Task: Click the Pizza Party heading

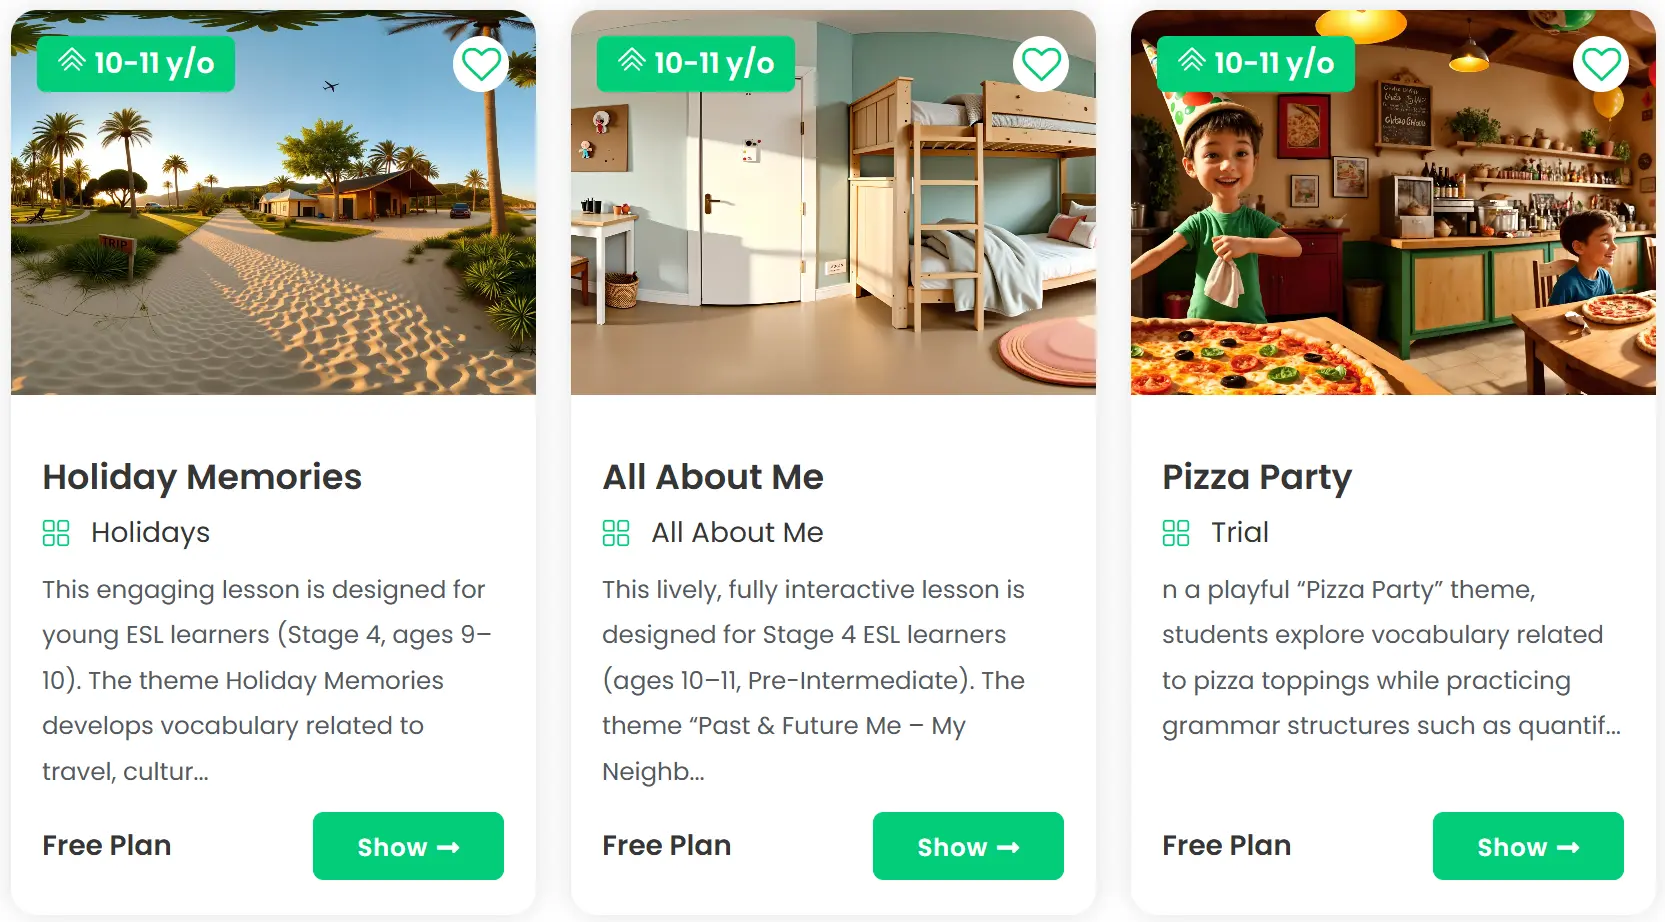Action: [x=1257, y=477]
